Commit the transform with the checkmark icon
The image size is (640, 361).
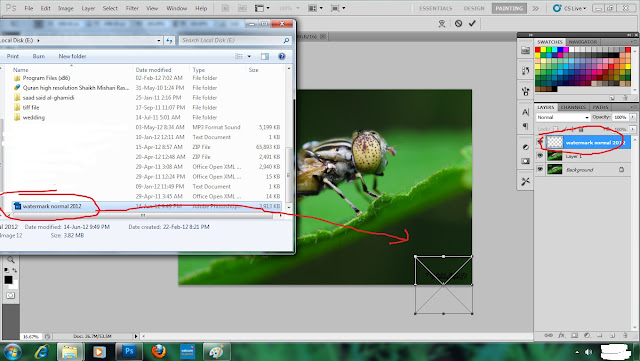click(472, 23)
